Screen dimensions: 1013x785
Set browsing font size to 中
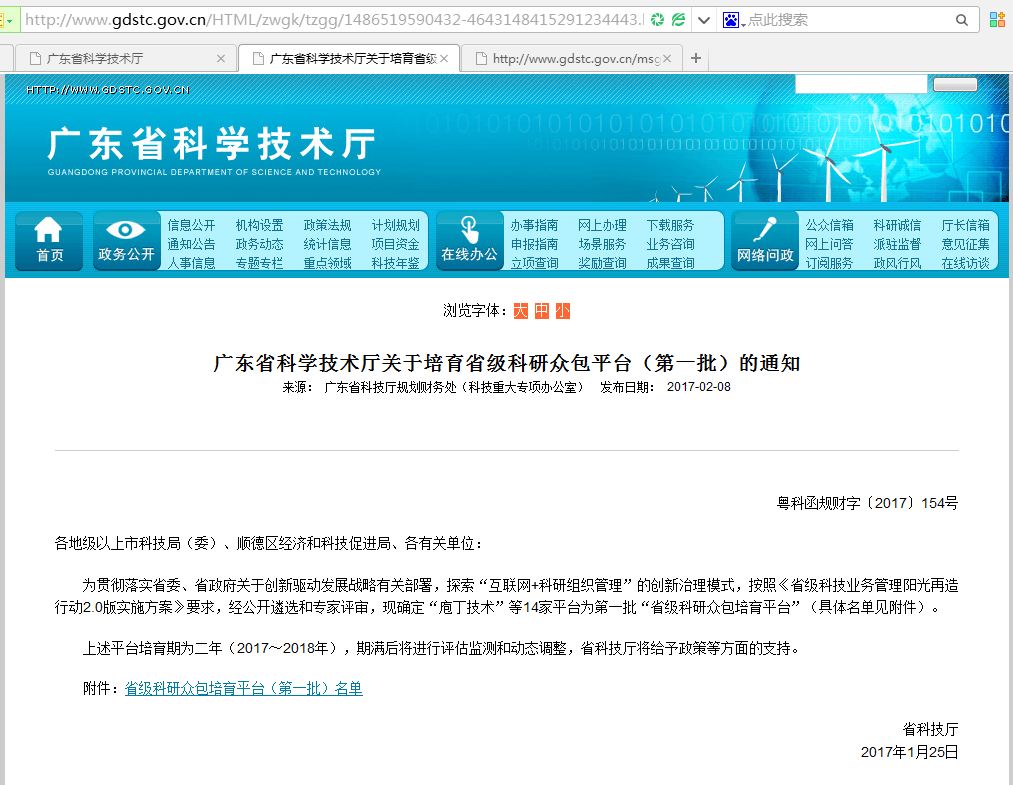click(541, 311)
